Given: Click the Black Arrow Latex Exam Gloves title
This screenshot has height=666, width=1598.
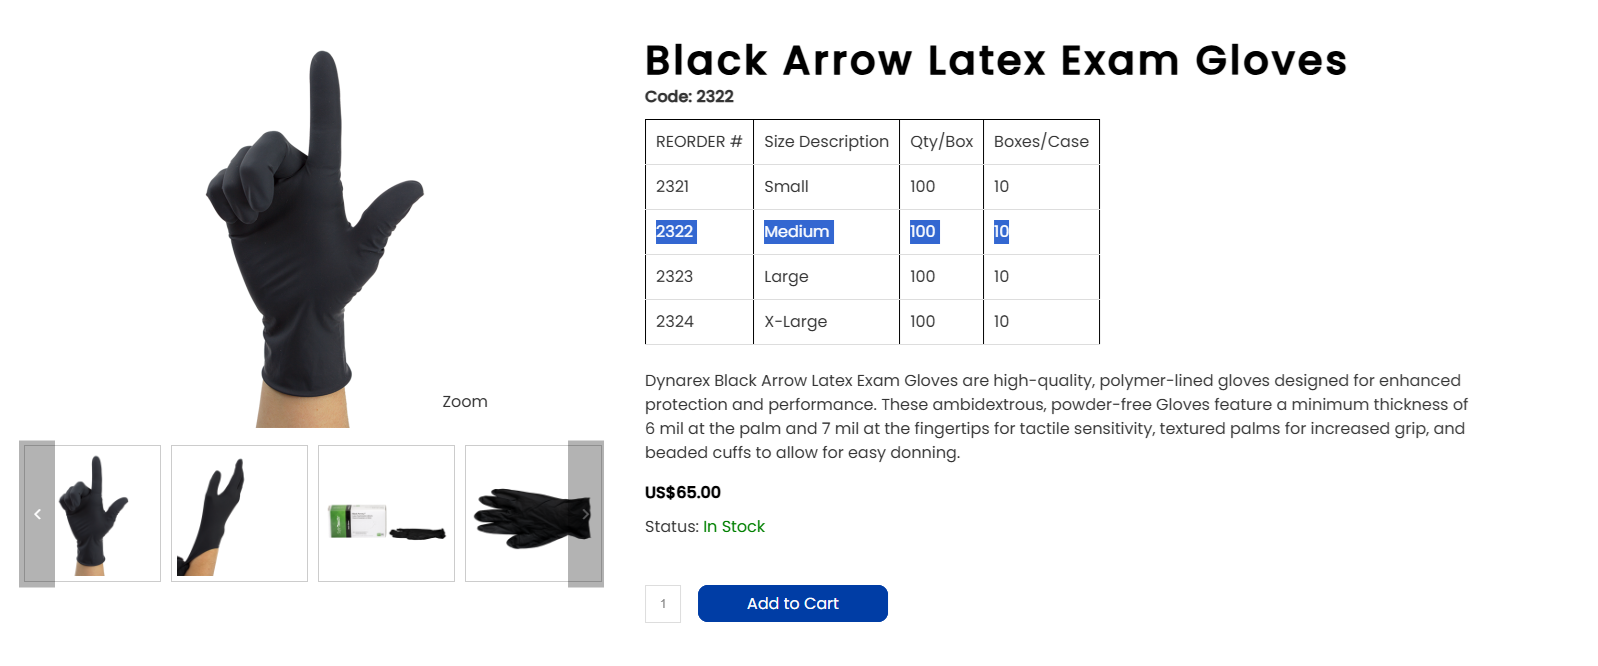Looking at the screenshot, I should 996,60.
